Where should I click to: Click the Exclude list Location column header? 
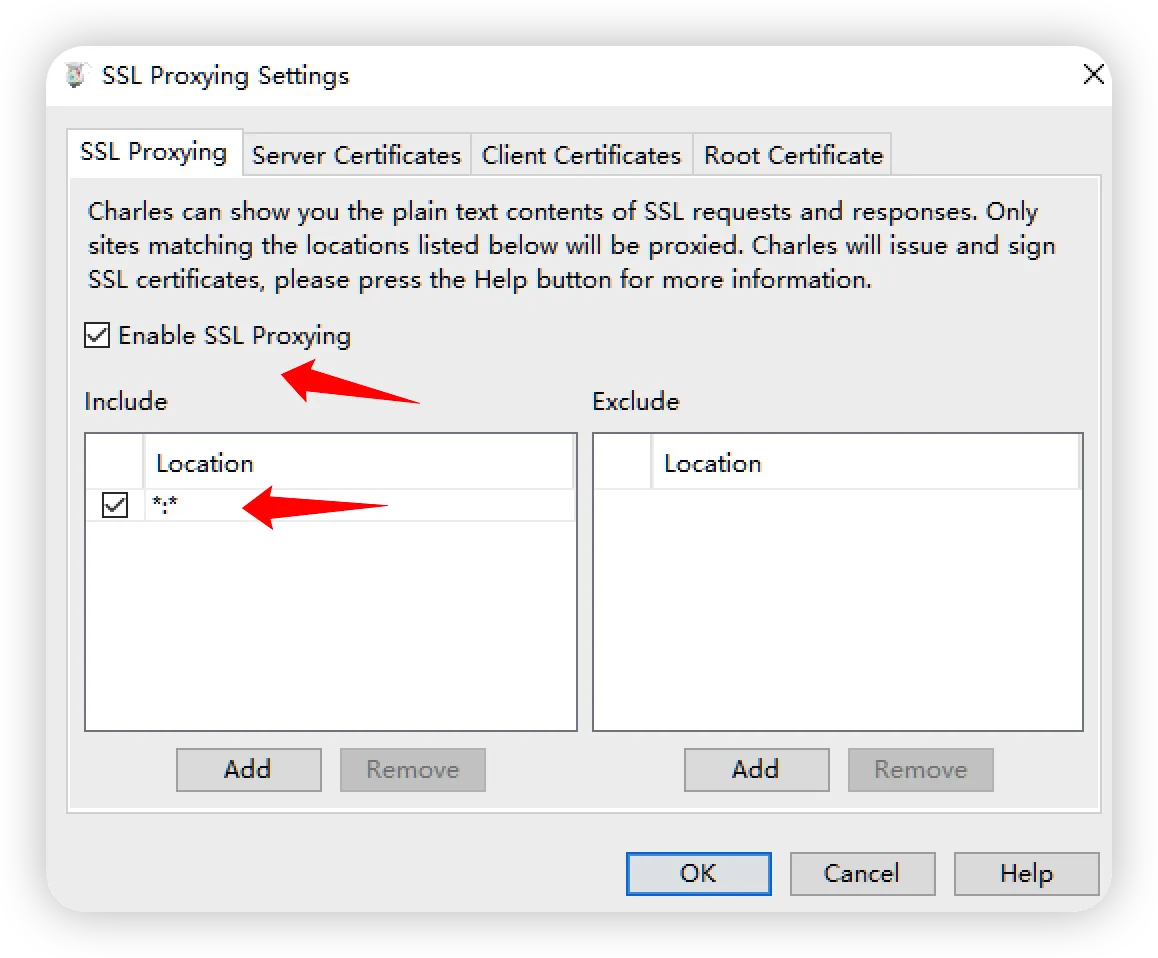click(x=865, y=463)
